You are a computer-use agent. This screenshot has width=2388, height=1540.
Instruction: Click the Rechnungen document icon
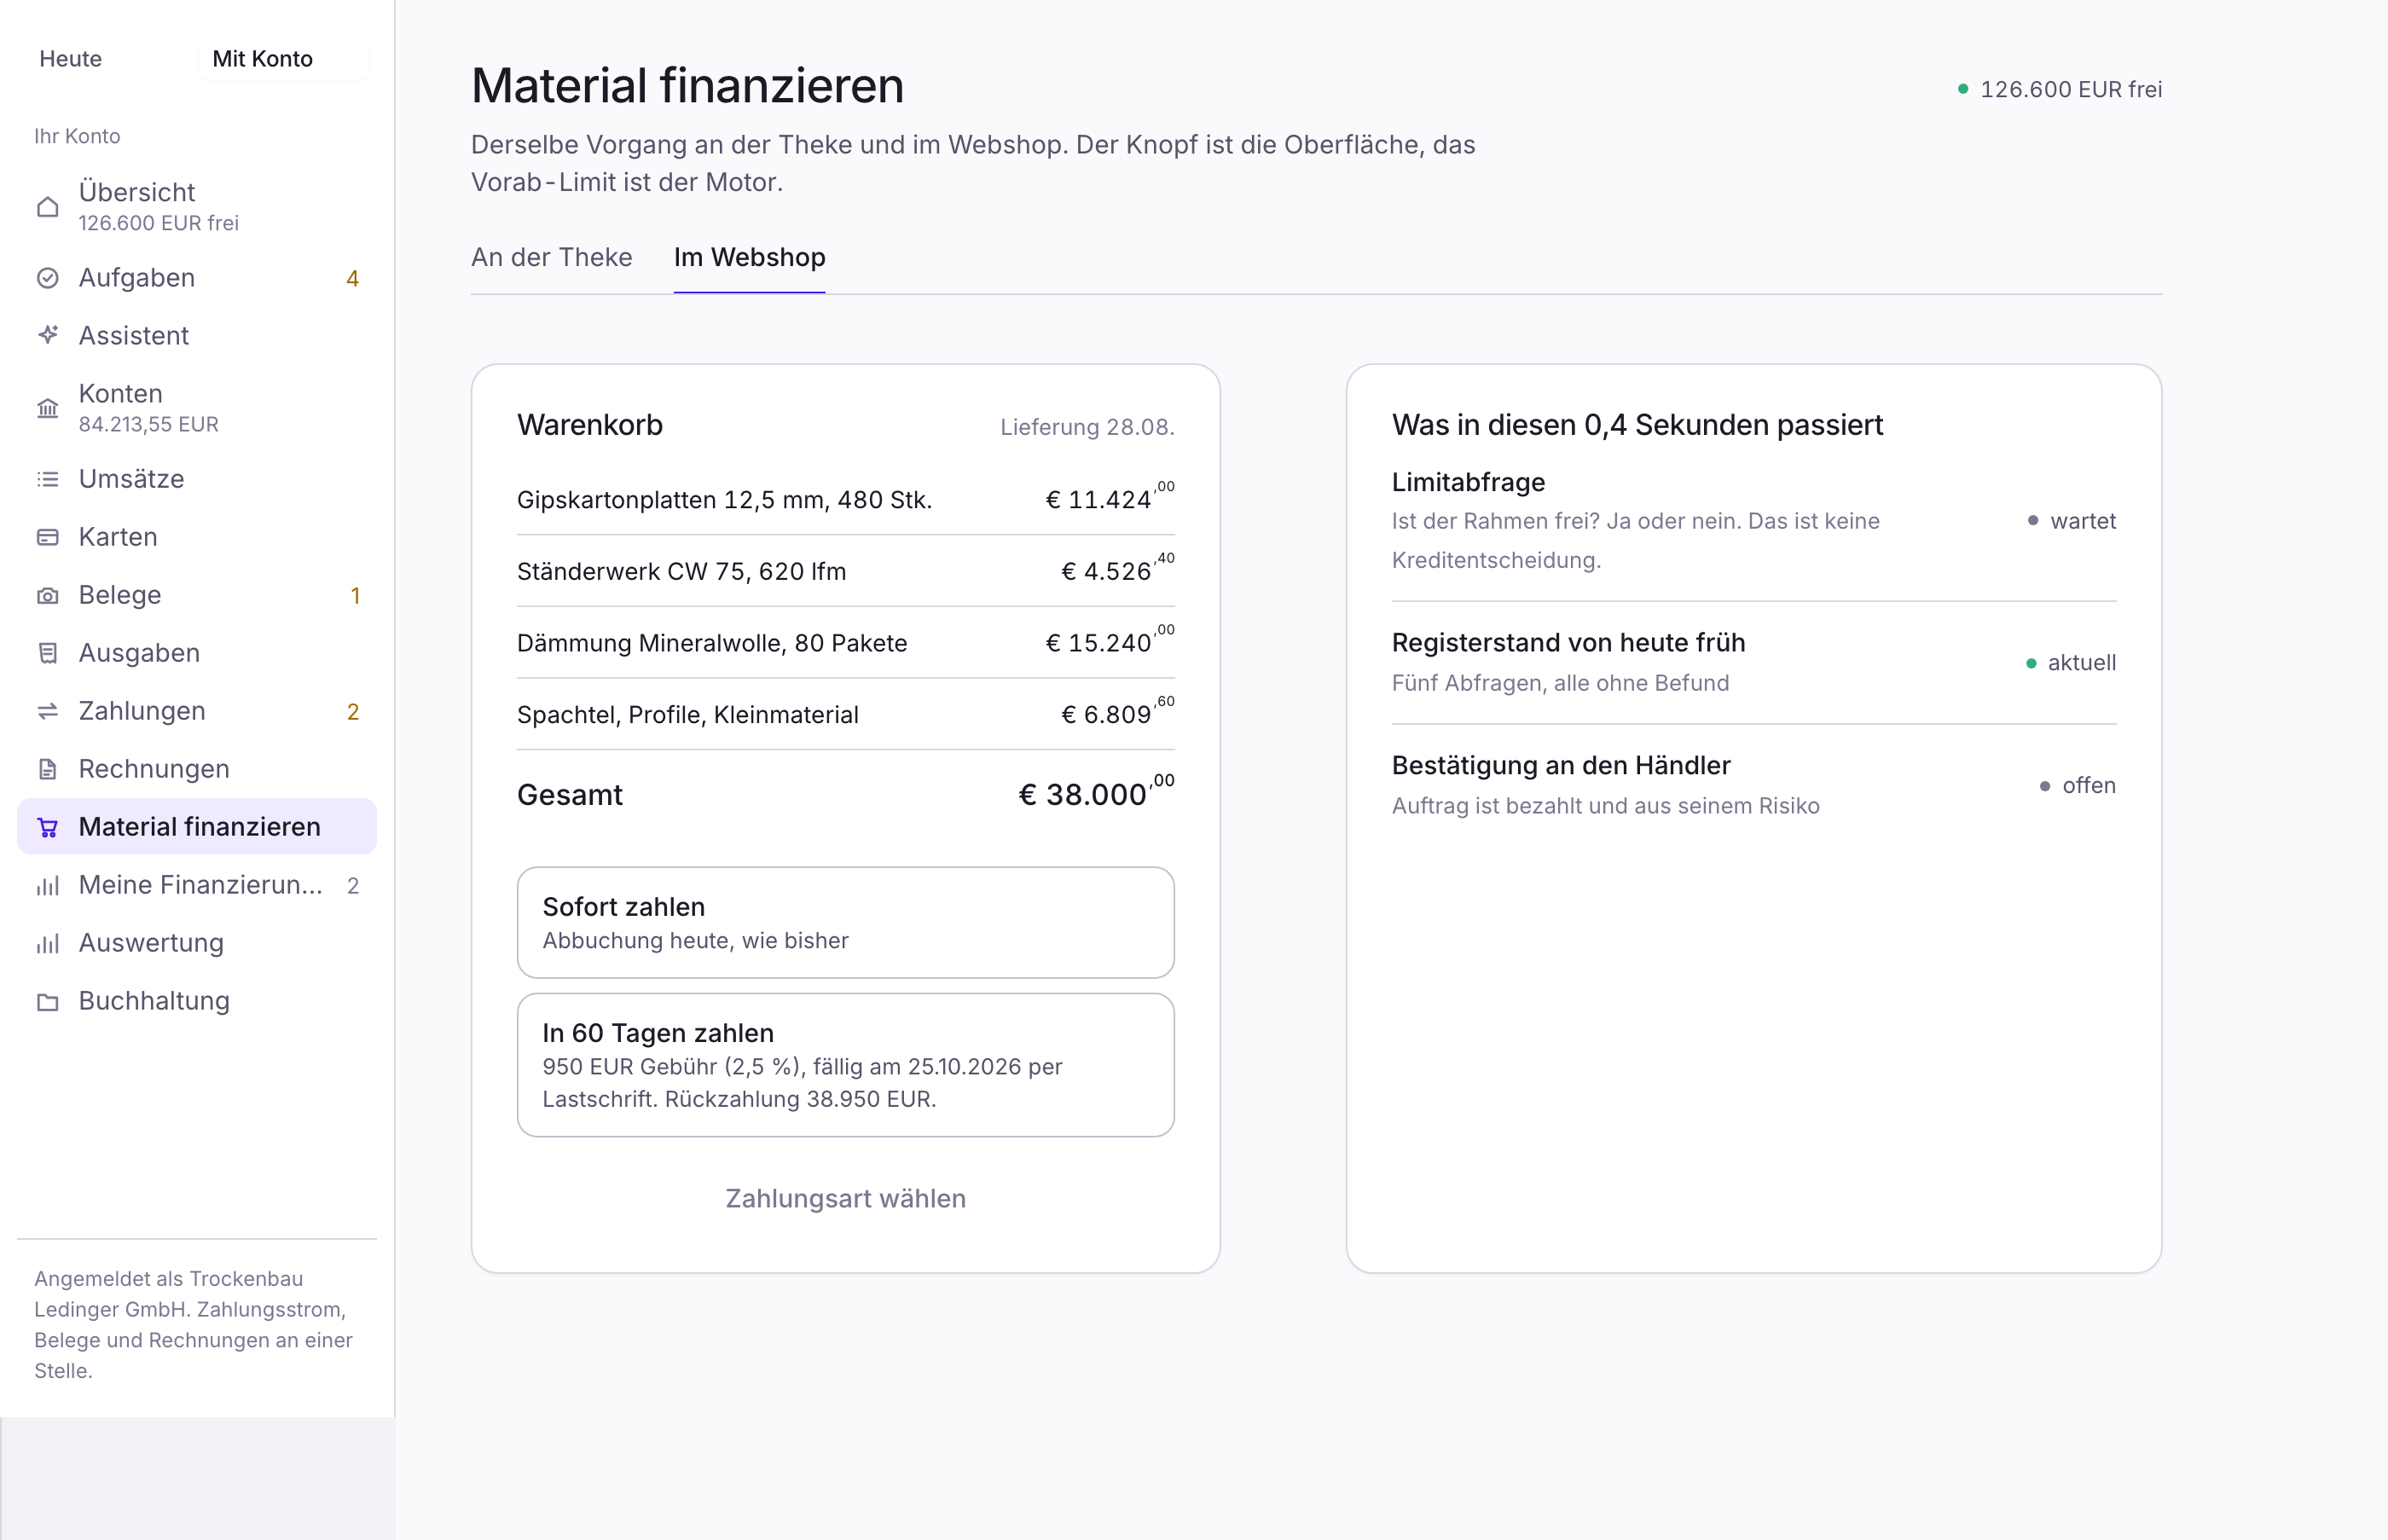pos(47,769)
